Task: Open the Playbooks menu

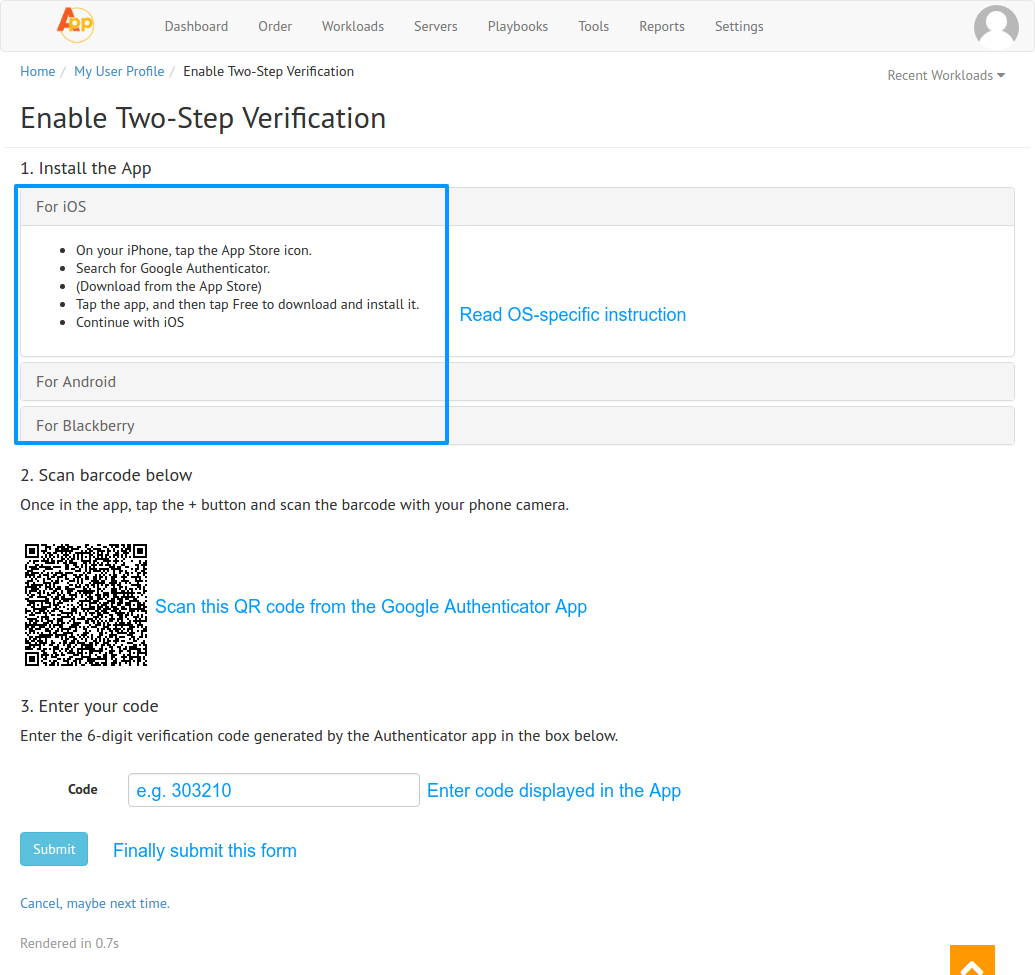Action: [x=518, y=26]
